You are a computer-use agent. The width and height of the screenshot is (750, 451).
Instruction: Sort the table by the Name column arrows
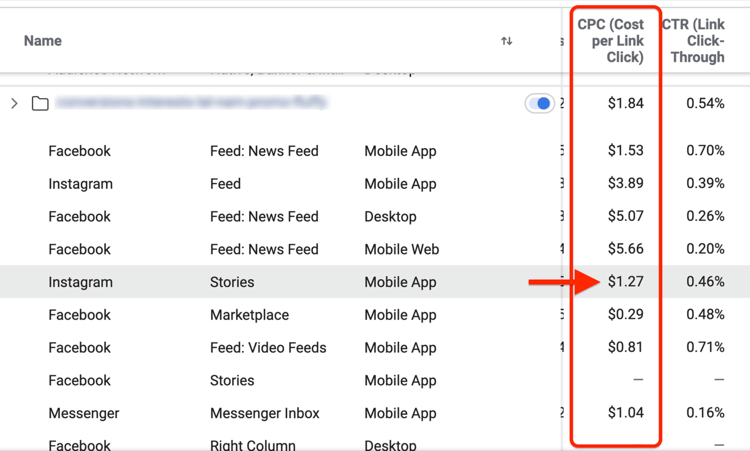(x=507, y=41)
